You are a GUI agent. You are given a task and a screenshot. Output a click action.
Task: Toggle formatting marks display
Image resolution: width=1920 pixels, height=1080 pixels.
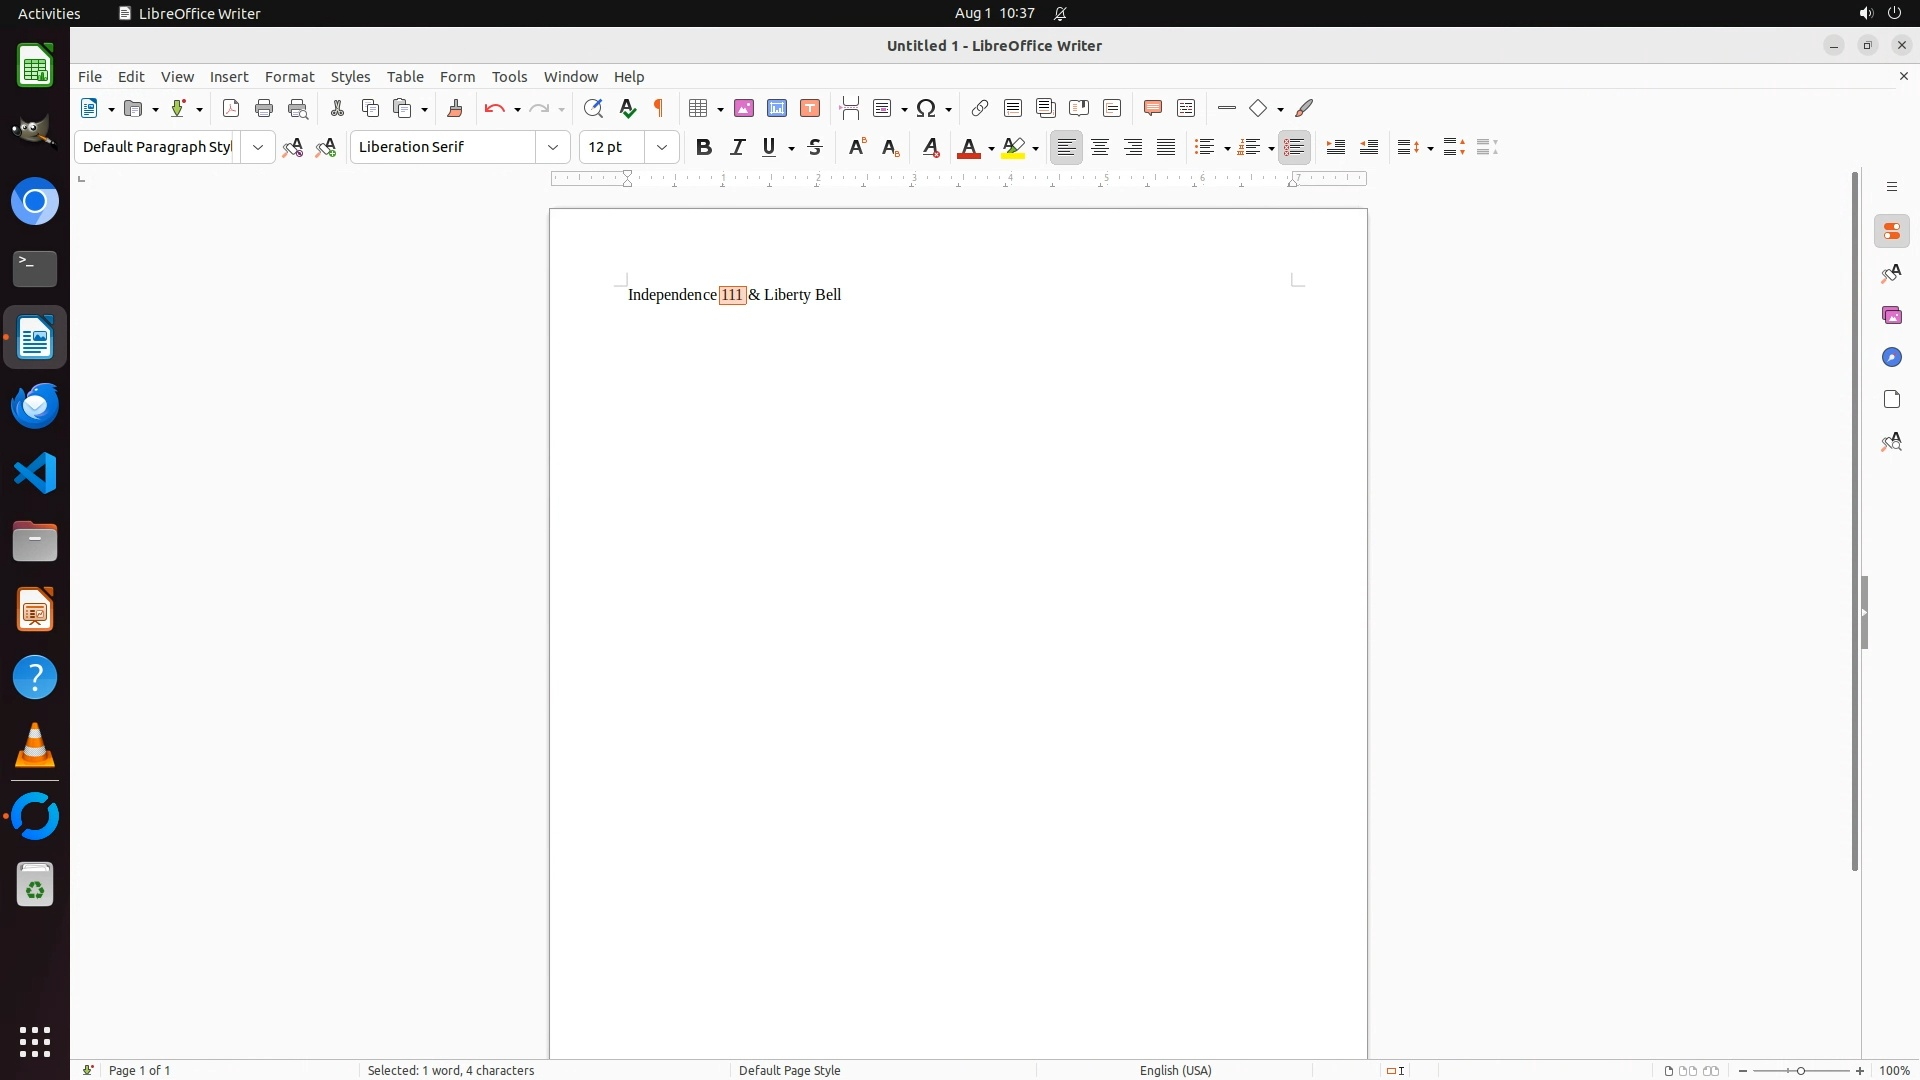[659, 109]
